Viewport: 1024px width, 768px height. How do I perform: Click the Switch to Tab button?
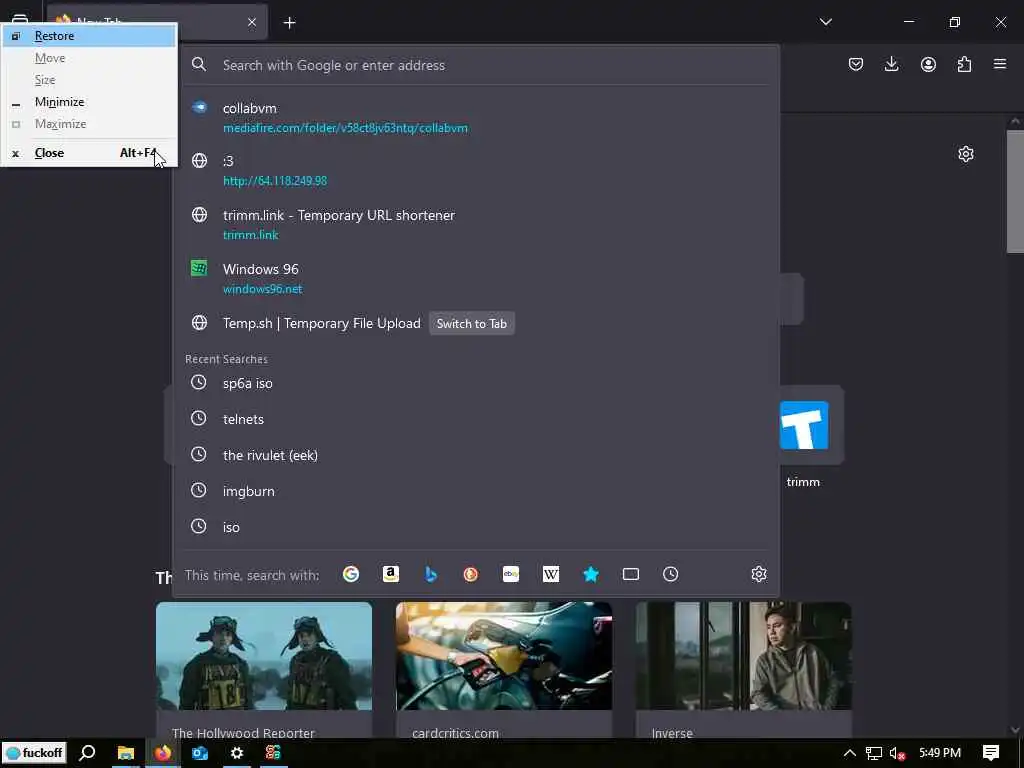click(x=472, y=324)
